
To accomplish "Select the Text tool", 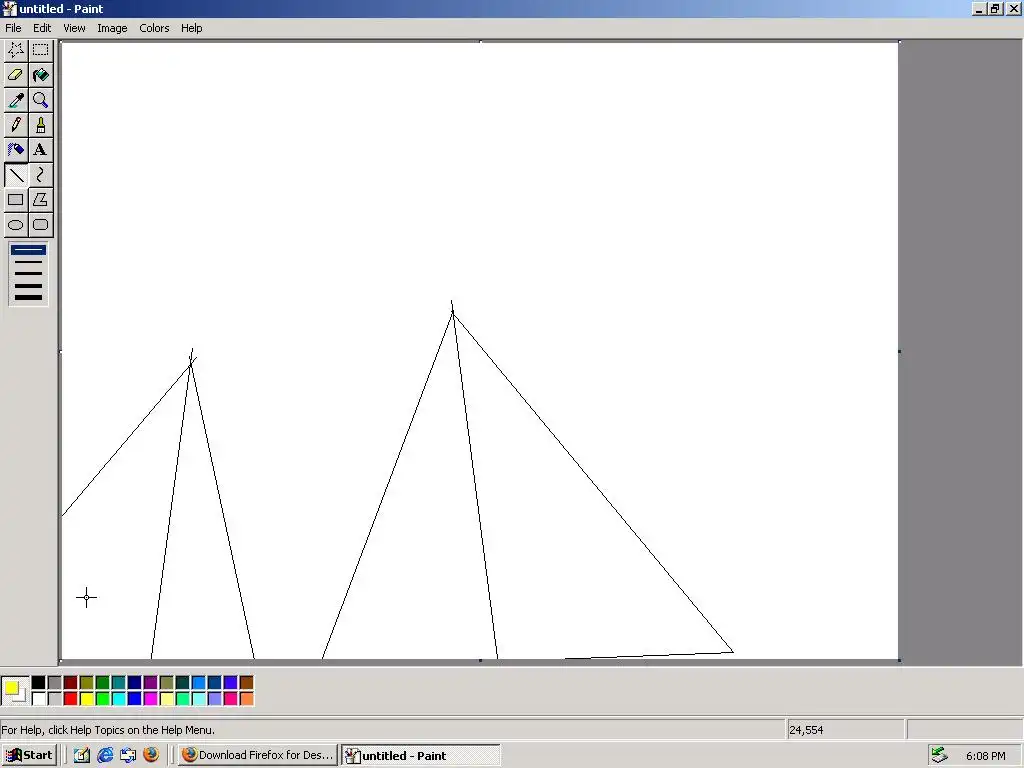I will 40,150.
